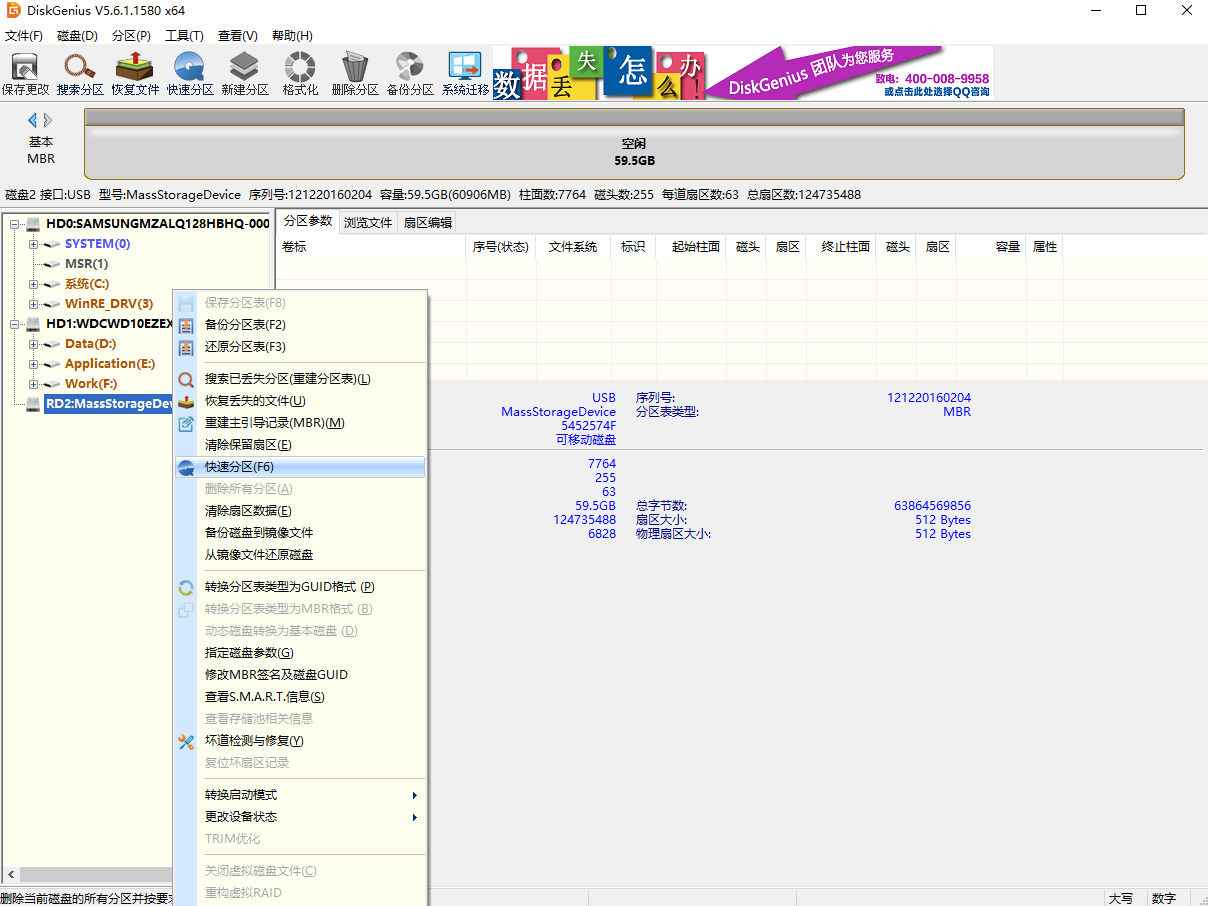Screen dimensions: 1208x906
Task: Click the 卷标 column header
Action: tap(371, 247)
